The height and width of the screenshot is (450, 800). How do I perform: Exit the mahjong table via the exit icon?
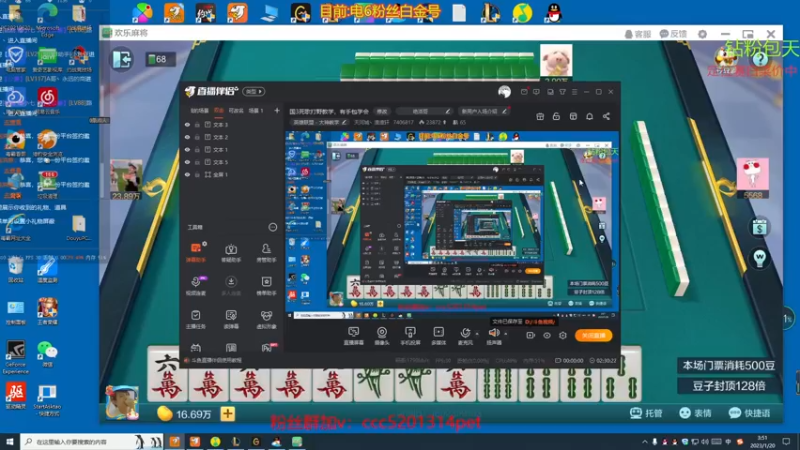tap(122, 59)
